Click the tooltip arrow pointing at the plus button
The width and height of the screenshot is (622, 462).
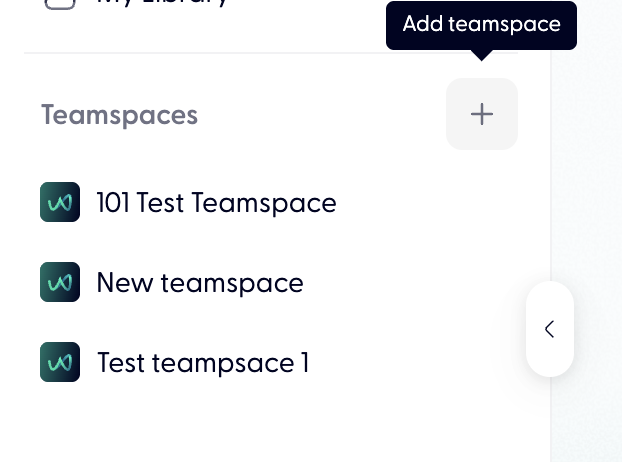pos(482,55)
